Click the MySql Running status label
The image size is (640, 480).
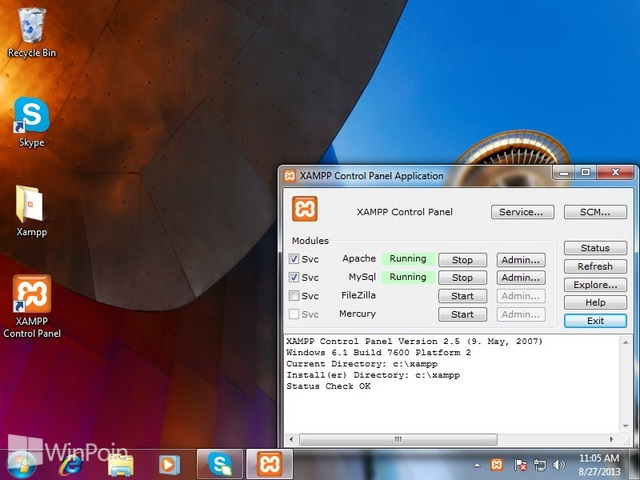[x=408, y=277]
